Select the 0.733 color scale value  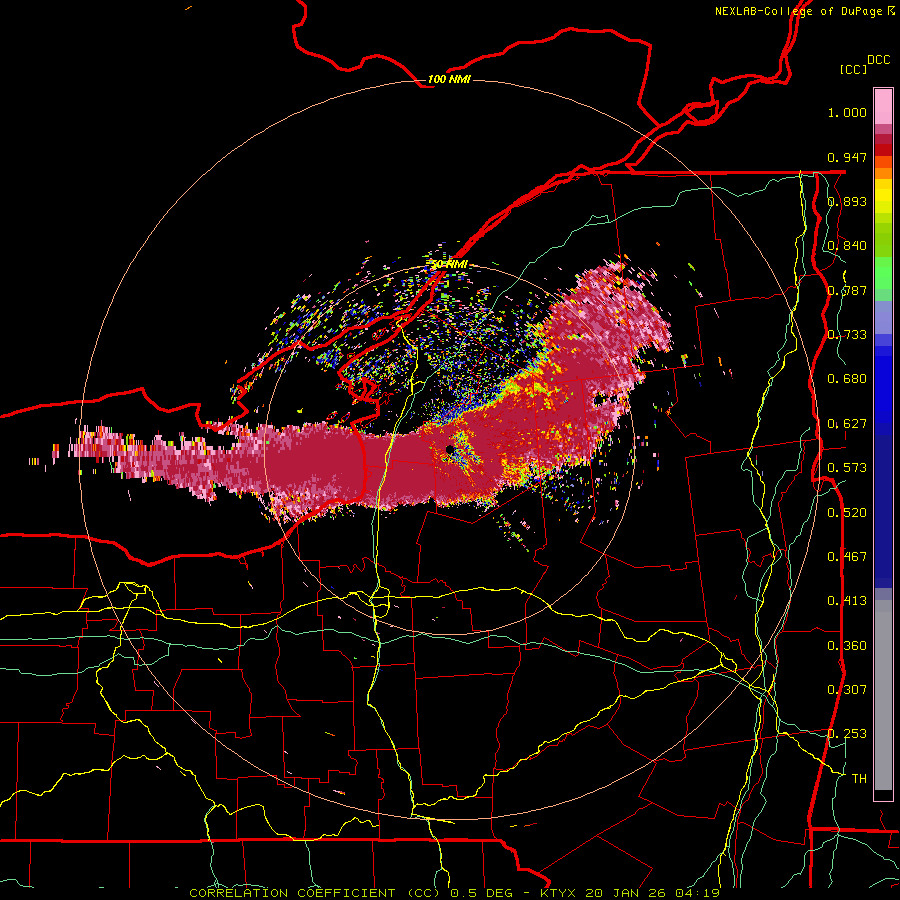[x=847, y=335]
